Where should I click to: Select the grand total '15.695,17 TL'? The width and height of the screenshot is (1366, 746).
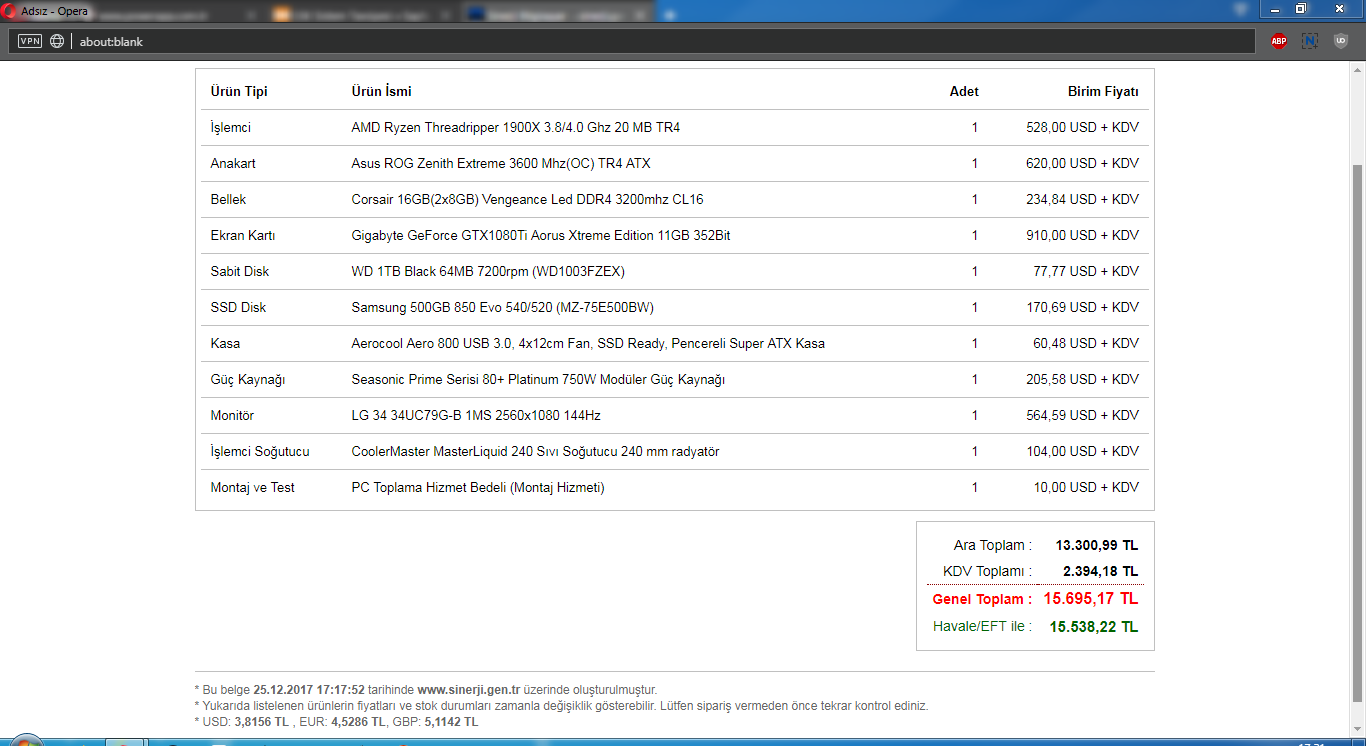point(1091,599)
